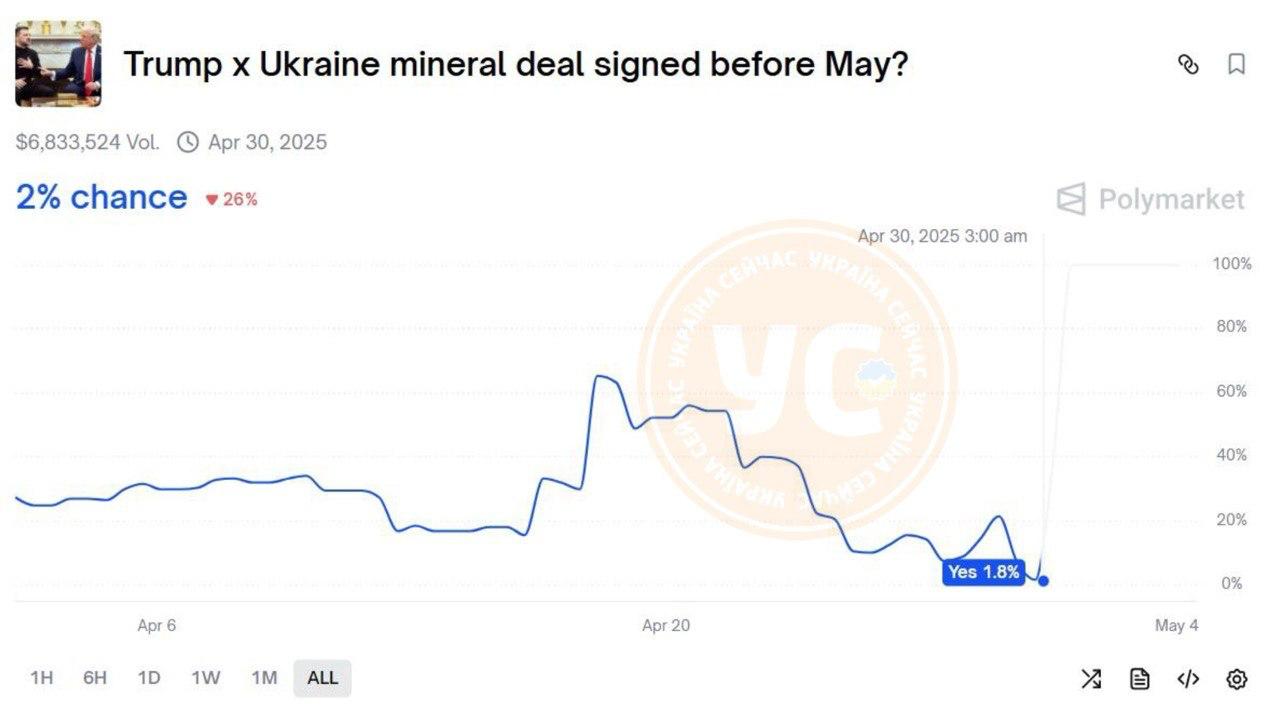Click the 2% chance value

101,197
